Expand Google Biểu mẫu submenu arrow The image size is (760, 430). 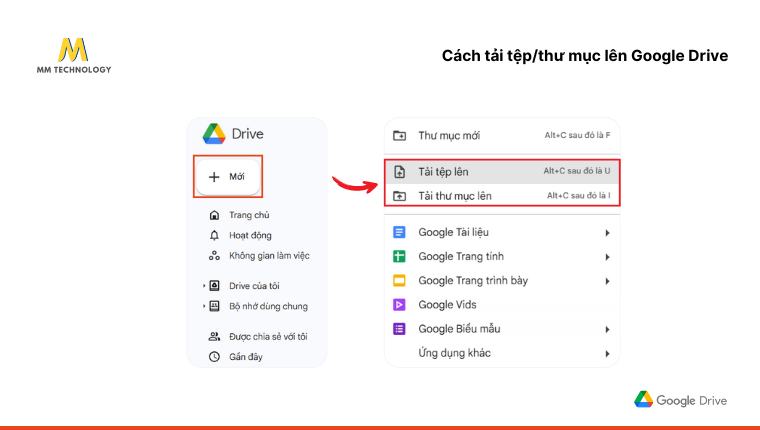pyautogui.click(x=607, y=330)
